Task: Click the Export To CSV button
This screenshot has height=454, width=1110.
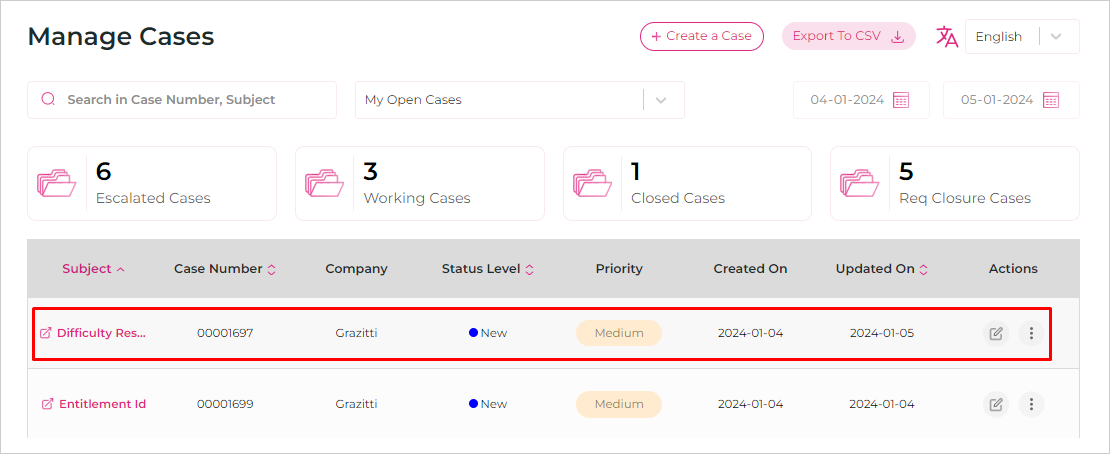Action: coord(849,36)
